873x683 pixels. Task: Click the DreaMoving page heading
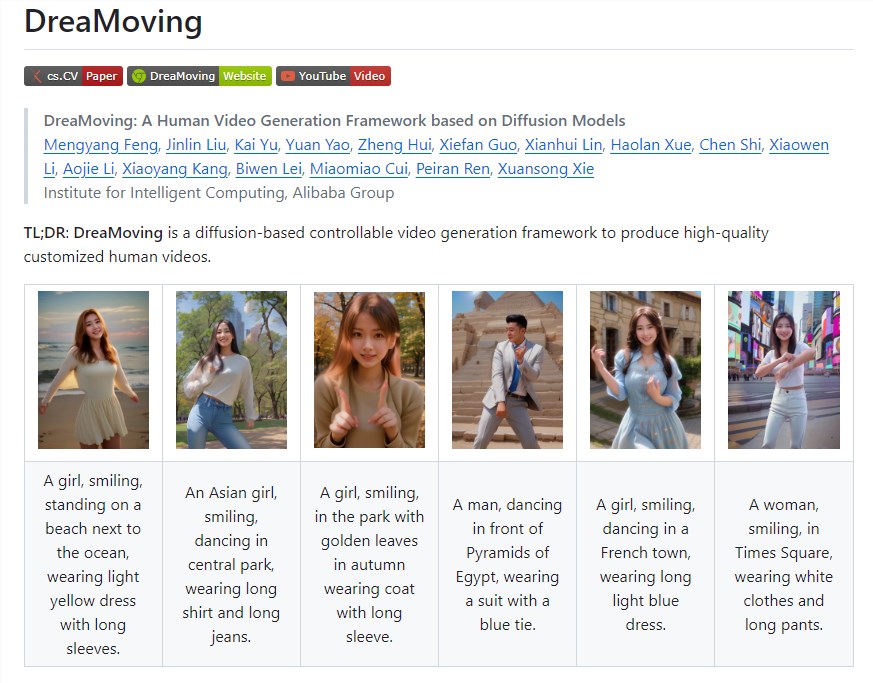(113, 21)
